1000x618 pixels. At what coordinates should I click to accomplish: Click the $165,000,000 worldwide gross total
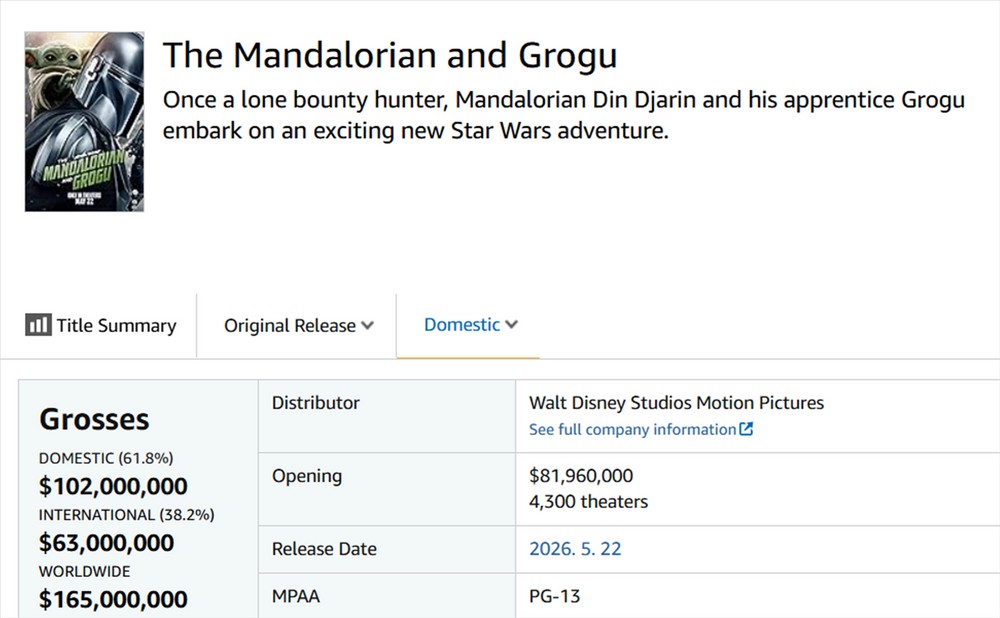(113, 599)
